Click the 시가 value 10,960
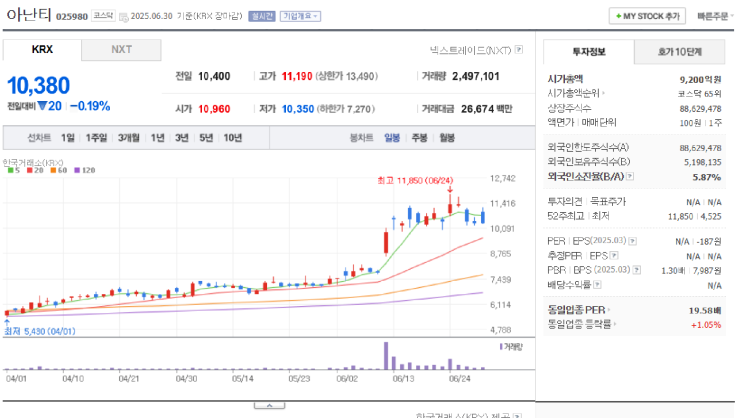Image resolution: width=743 pixels, height=418 pixels. 214,109
